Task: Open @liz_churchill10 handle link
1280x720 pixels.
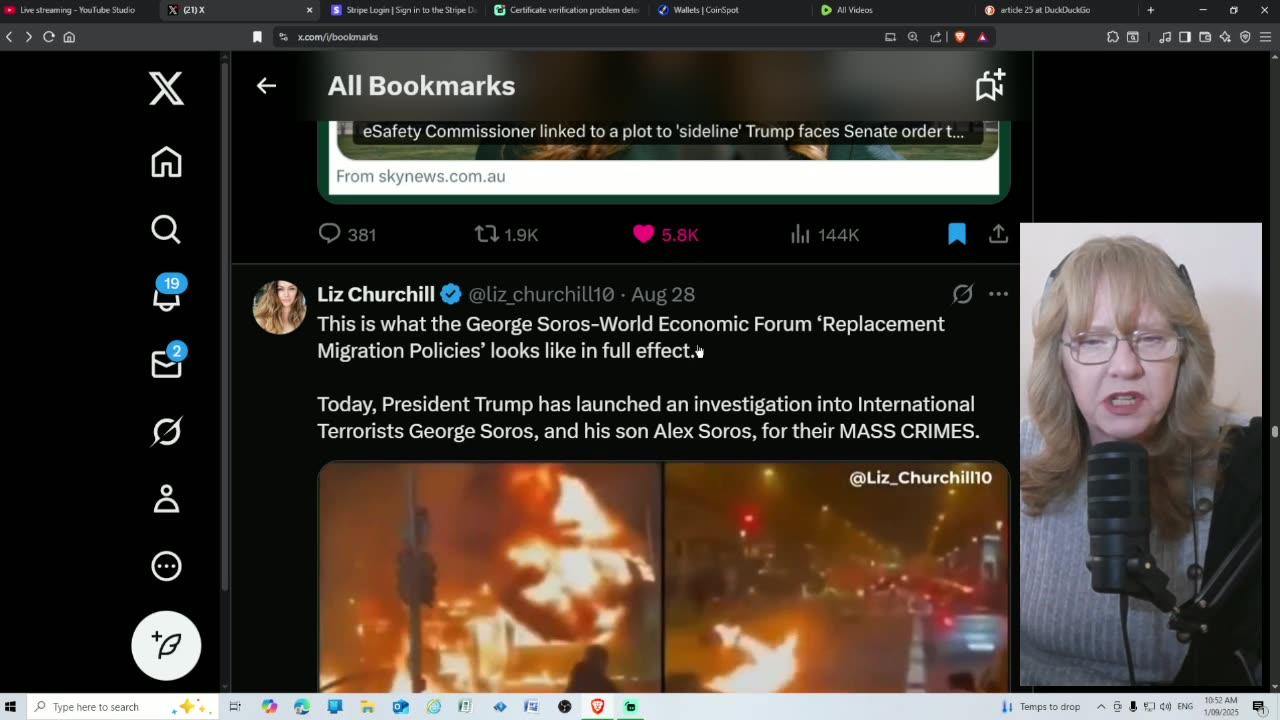Action: click(x=541, y=294)
